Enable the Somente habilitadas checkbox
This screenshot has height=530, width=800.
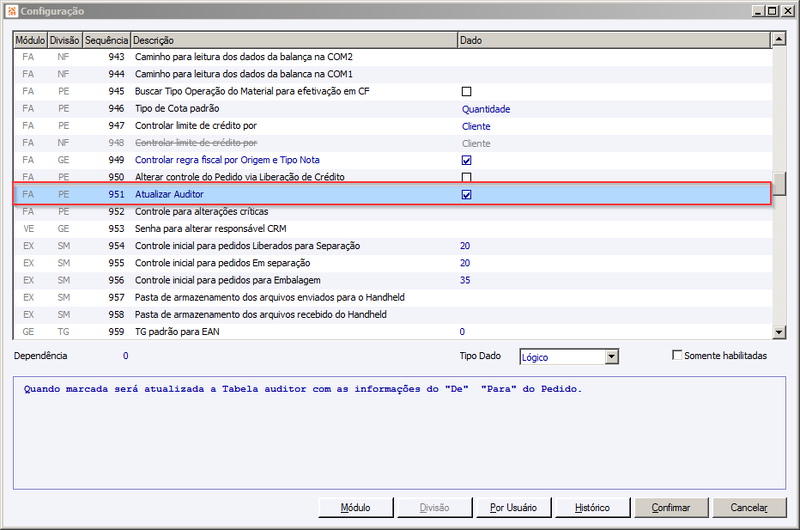point(677,355)
